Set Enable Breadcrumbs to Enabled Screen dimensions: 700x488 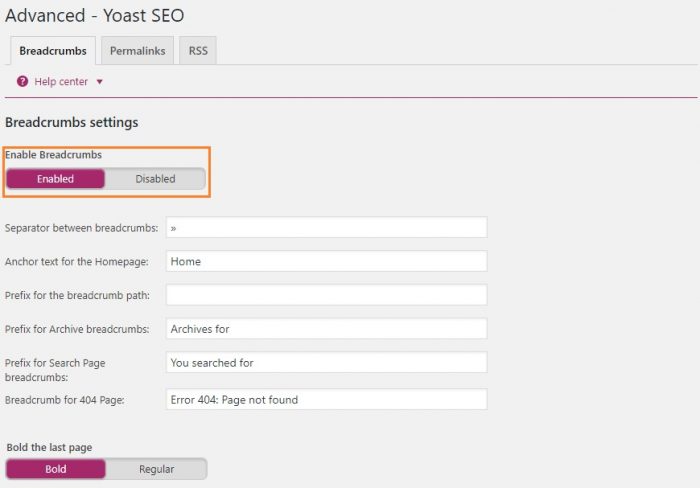(55, 179)
